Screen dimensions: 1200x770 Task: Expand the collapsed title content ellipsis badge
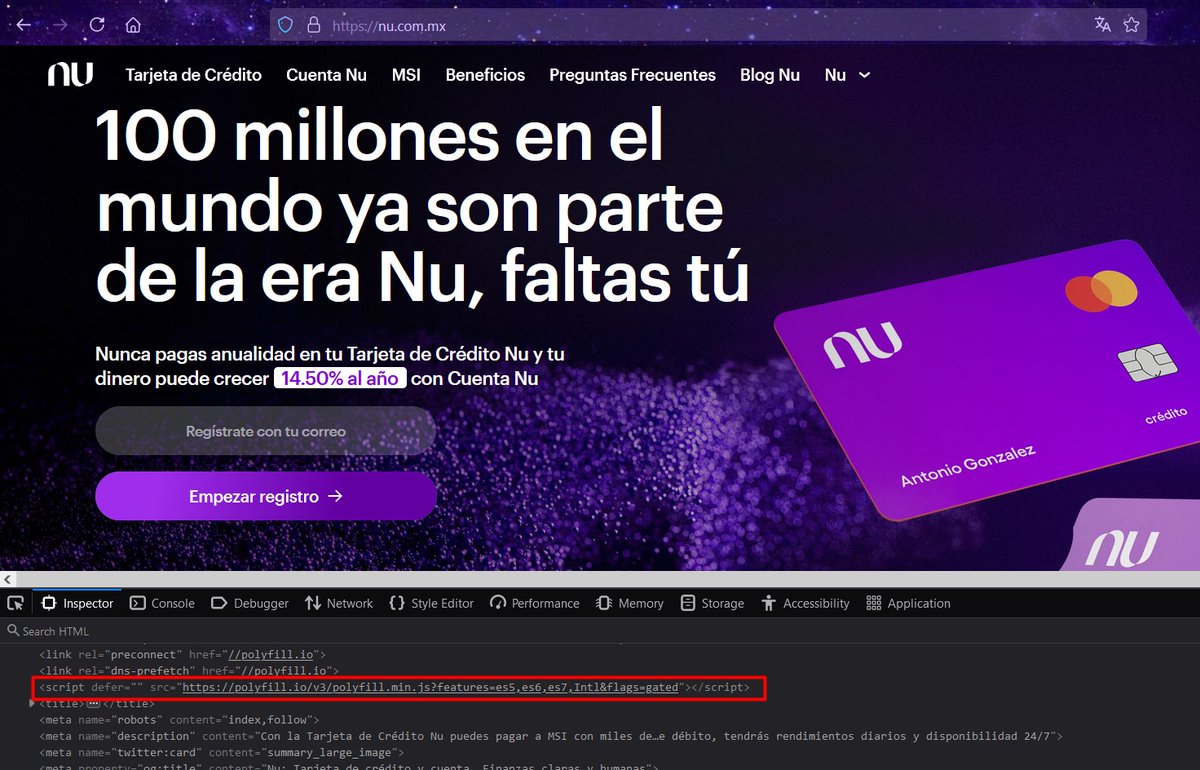[x=94, y=704]
